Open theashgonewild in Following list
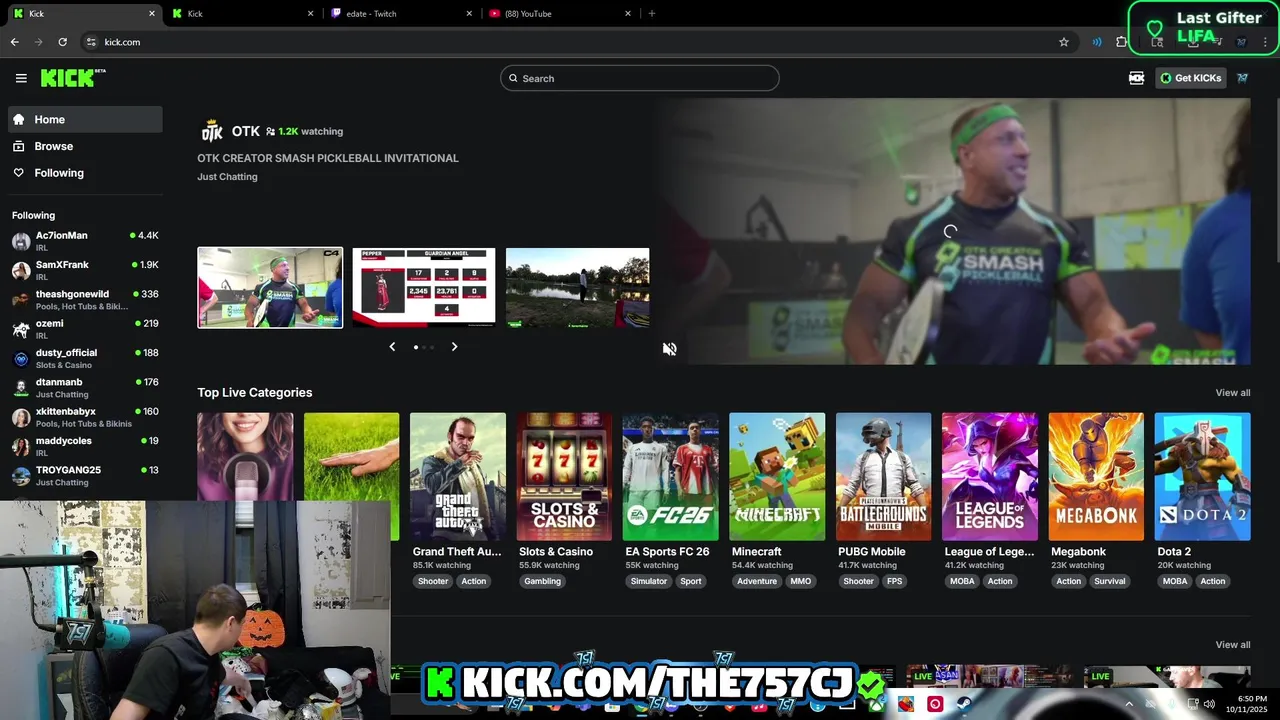Viewport: 1280px width, 720px height. (85, 300)
